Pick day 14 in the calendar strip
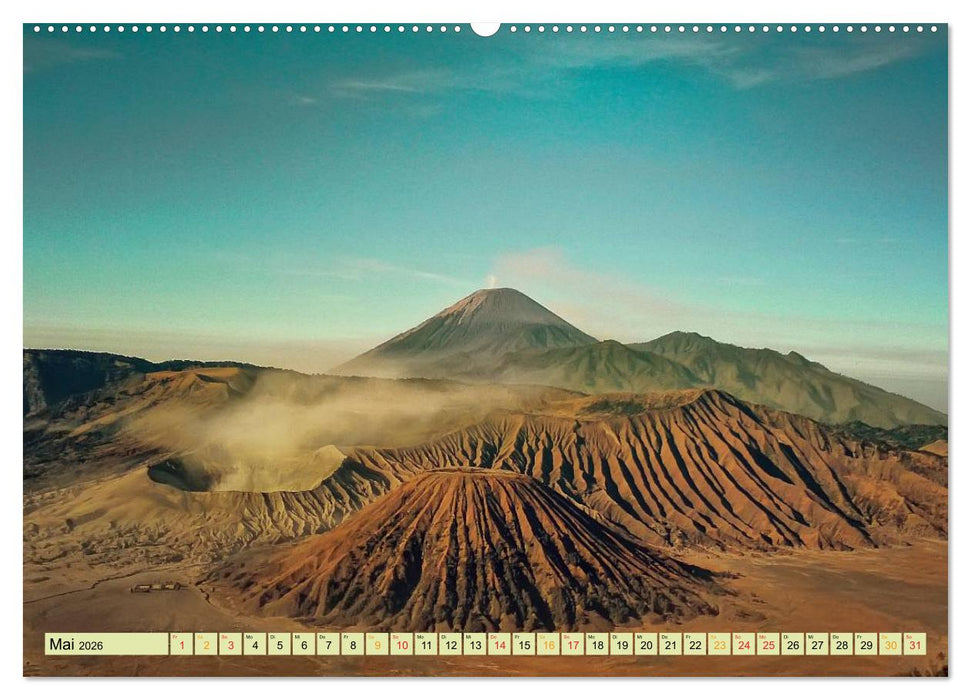Screen dimensions: 971x700 (x=499, y=644)
